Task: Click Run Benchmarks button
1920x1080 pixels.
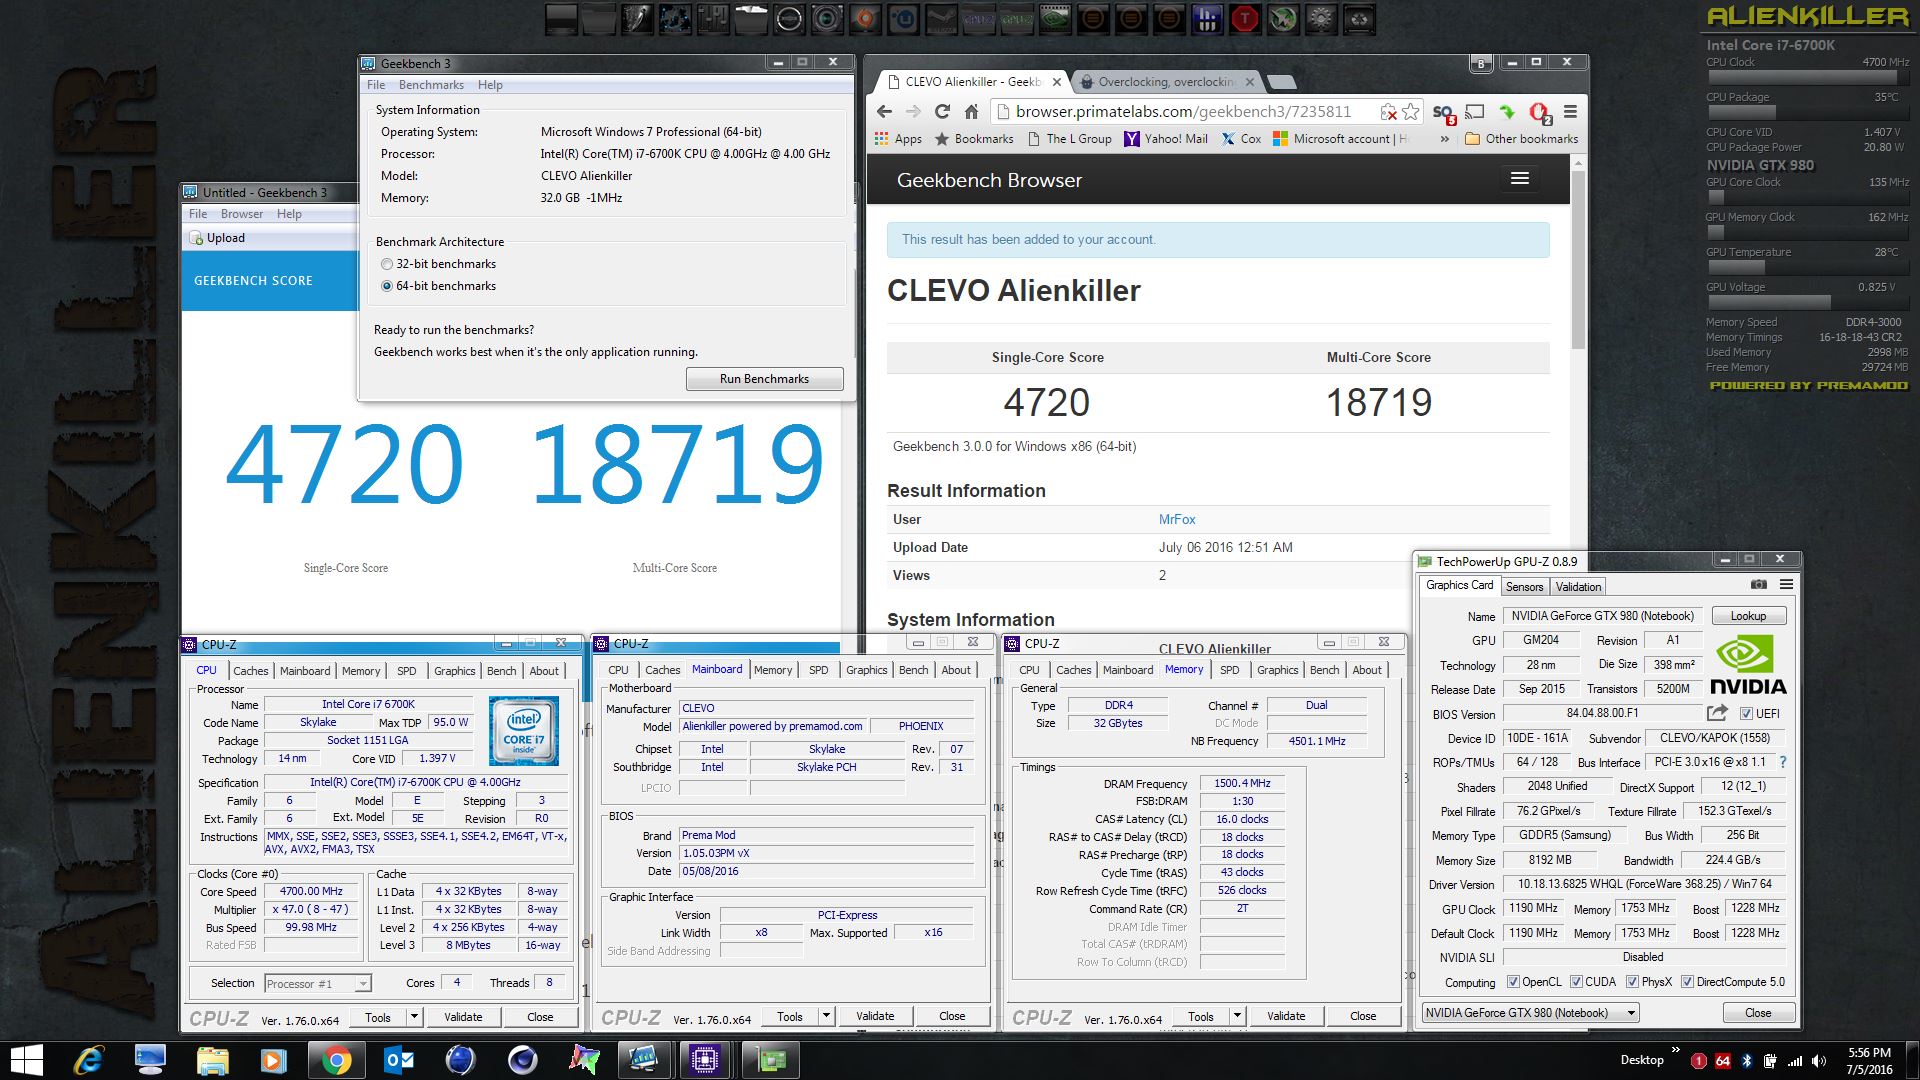Action: click(x=765, y=379)
